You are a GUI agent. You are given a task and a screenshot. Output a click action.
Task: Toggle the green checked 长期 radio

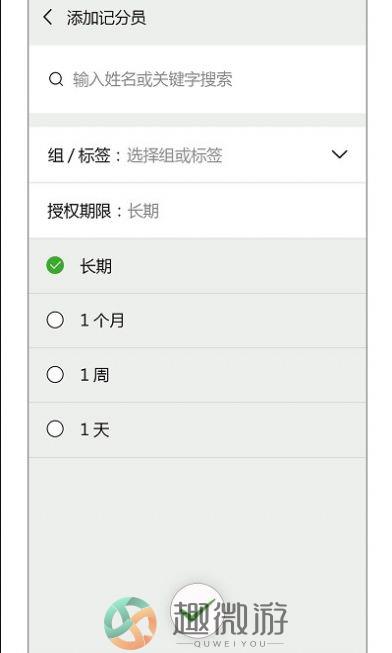(x=55, y=265)
